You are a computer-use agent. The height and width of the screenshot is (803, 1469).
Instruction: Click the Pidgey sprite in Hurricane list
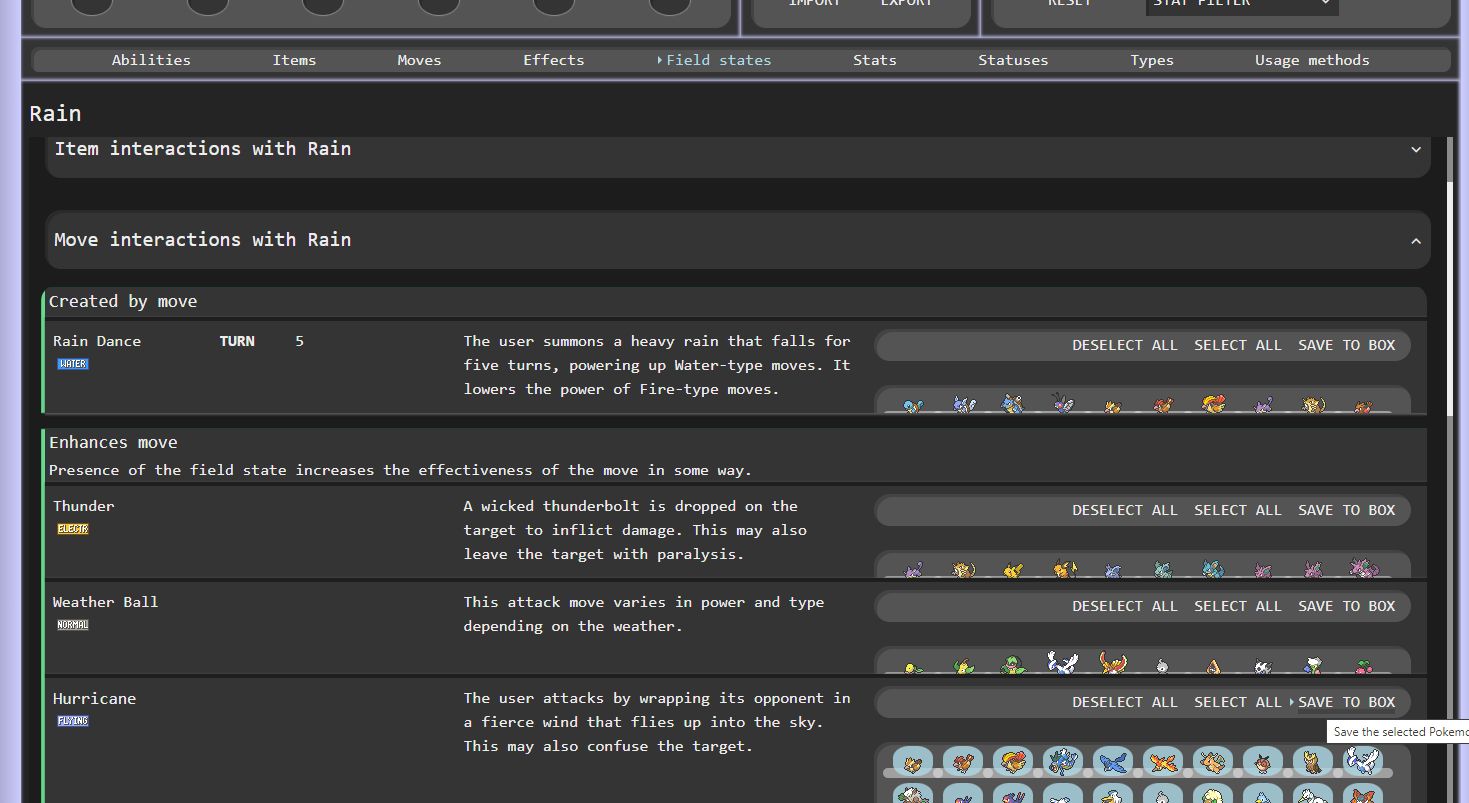point(913,763)
